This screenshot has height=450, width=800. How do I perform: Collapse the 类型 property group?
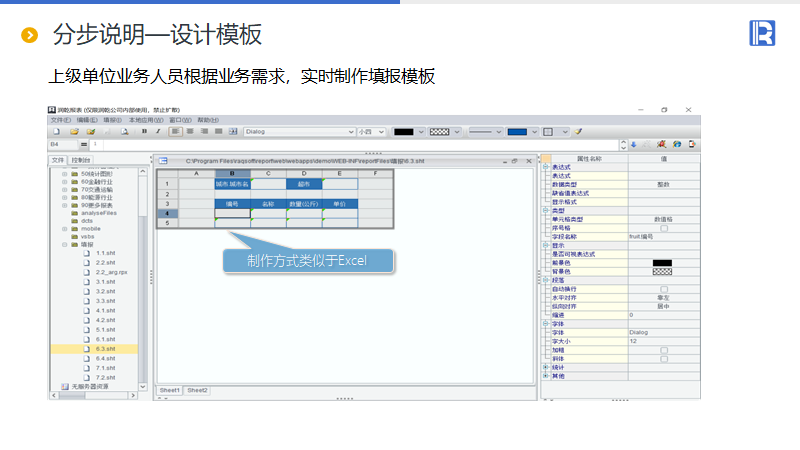click(x=545, y=210)
